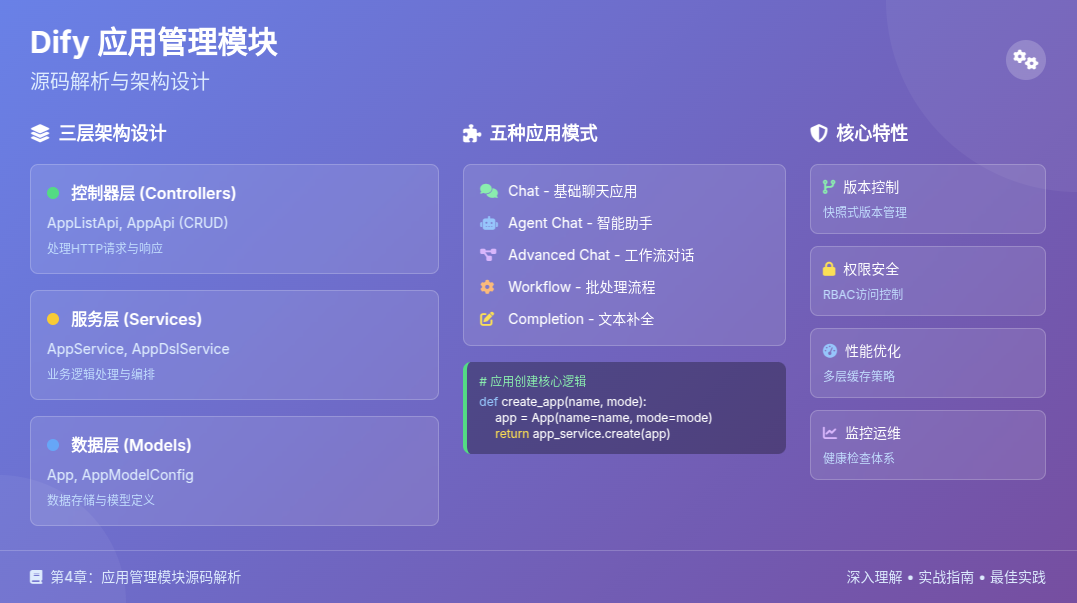Click the 版本控制 card title
The image size is (1077, 603).
pyautogui.click(x=871, y=187)
